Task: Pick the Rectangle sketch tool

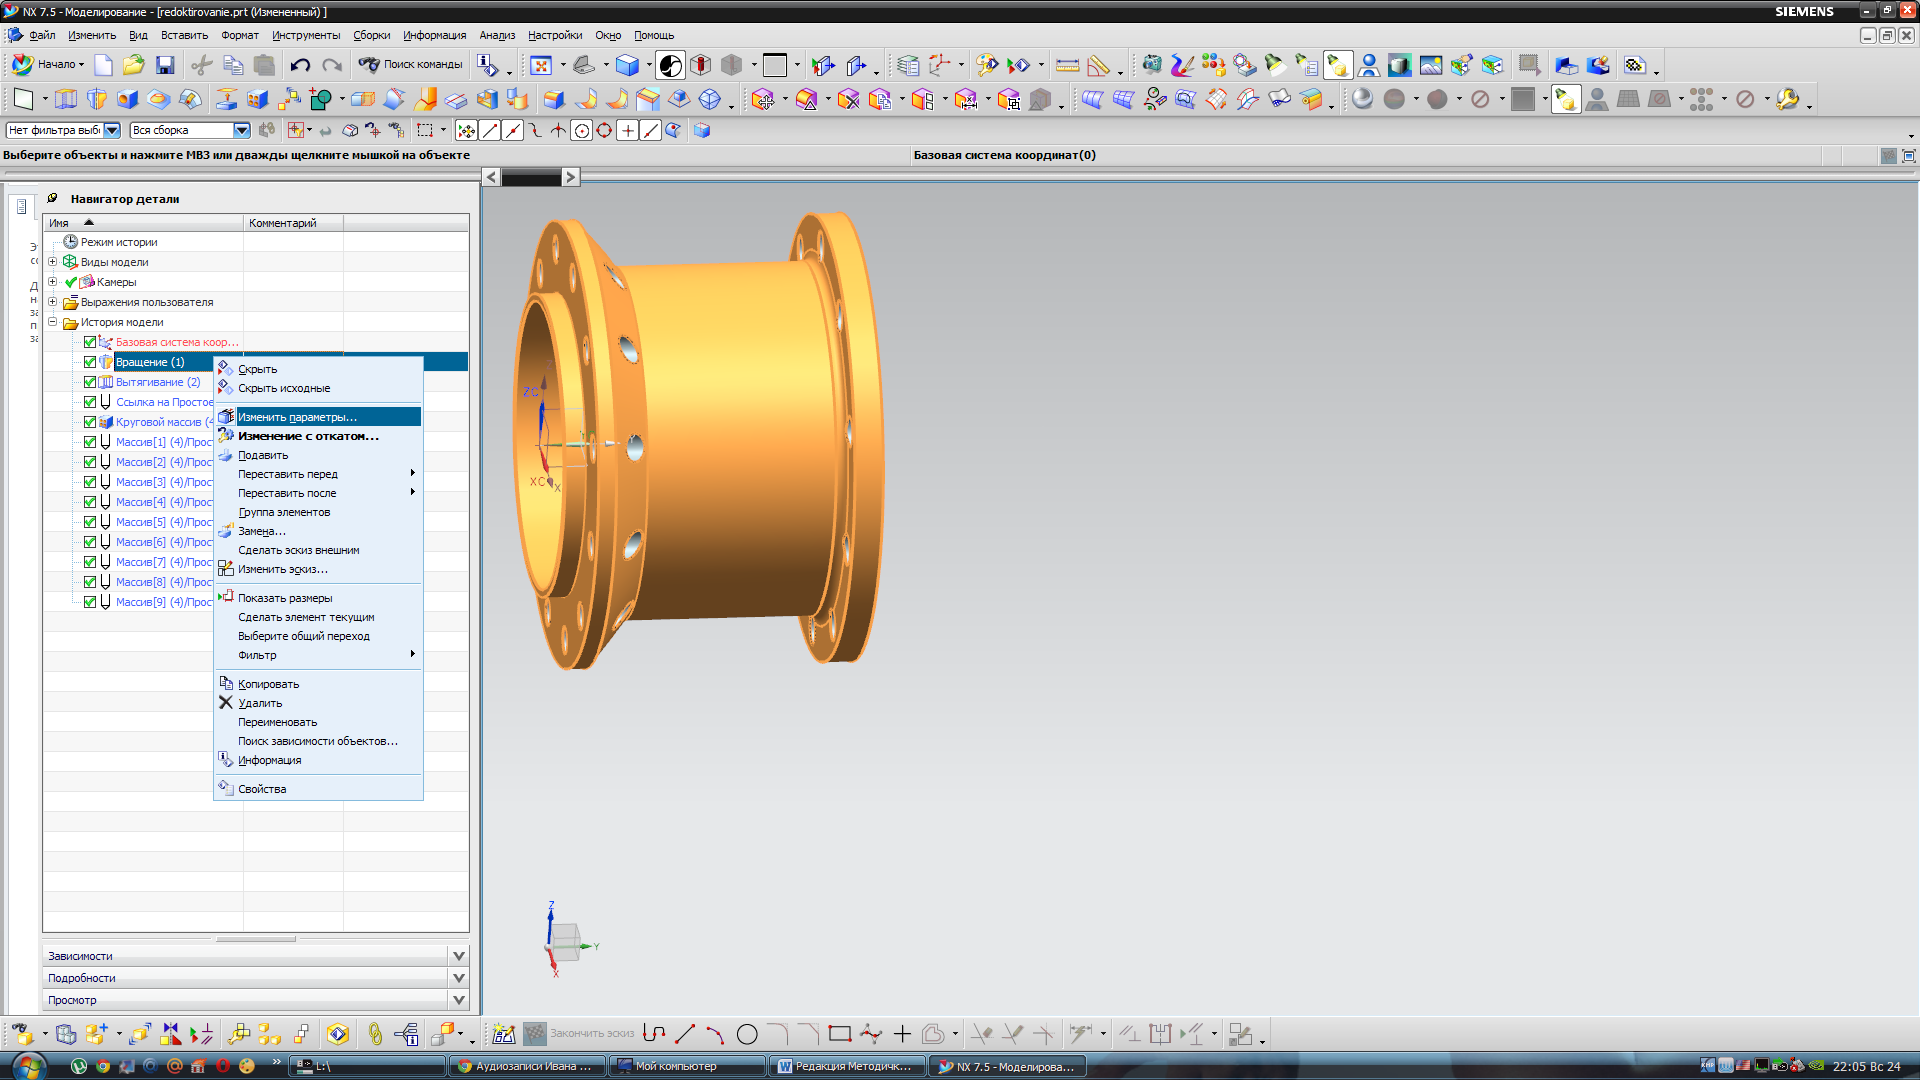Action: [840, 1034]
